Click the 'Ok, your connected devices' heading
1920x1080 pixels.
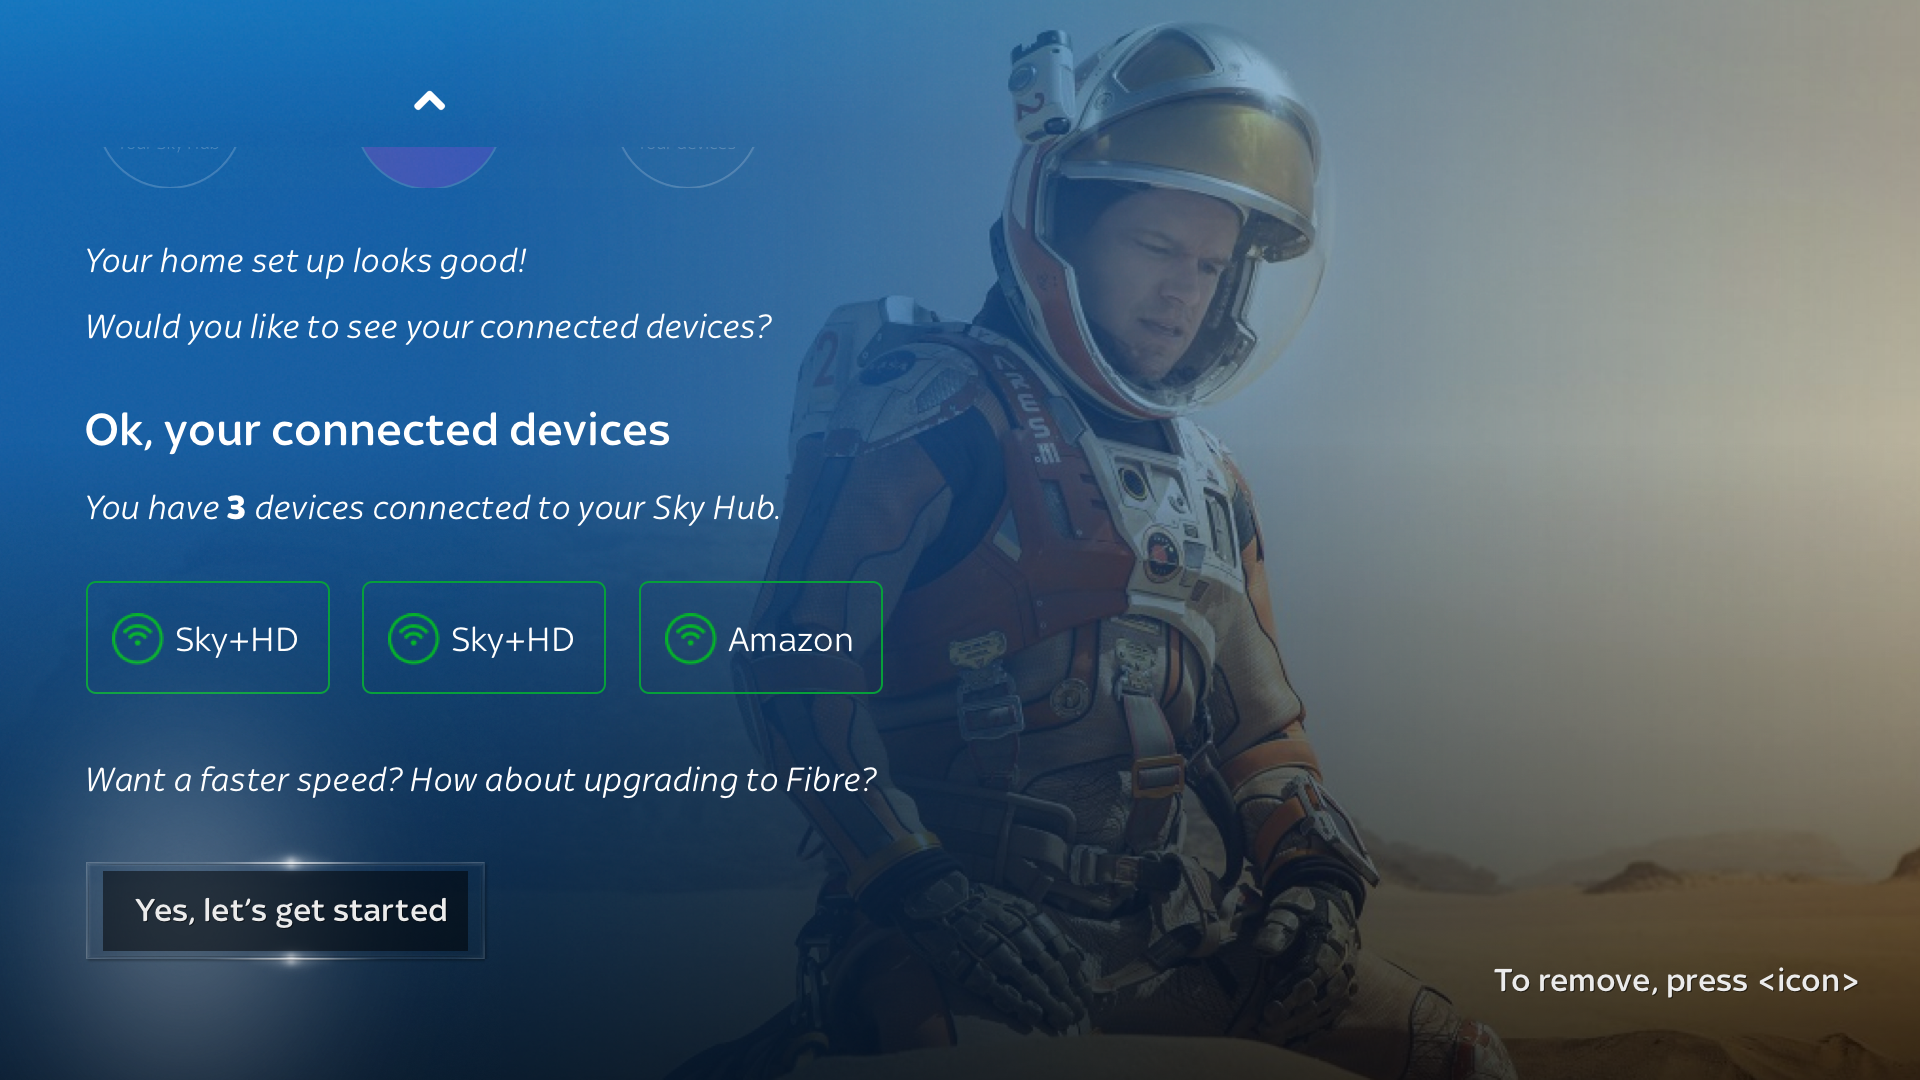(377, 431)
